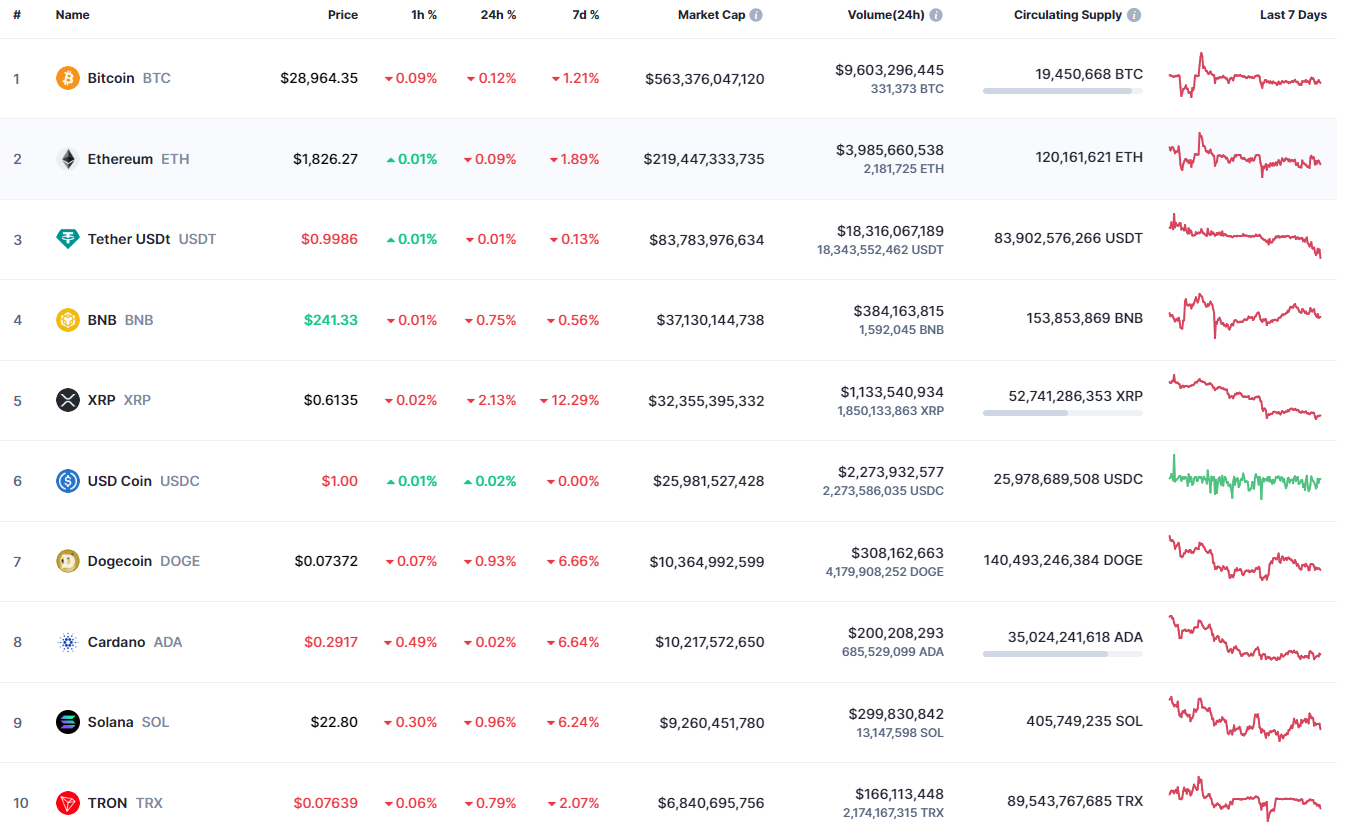
Task: Click the Cardano ADA coin logo
Action: click(x=66, y=641)
